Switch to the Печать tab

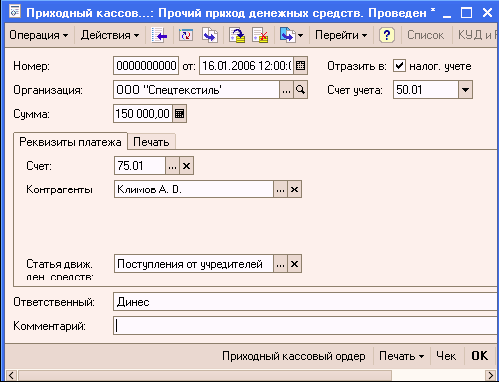tap(151, 142)
